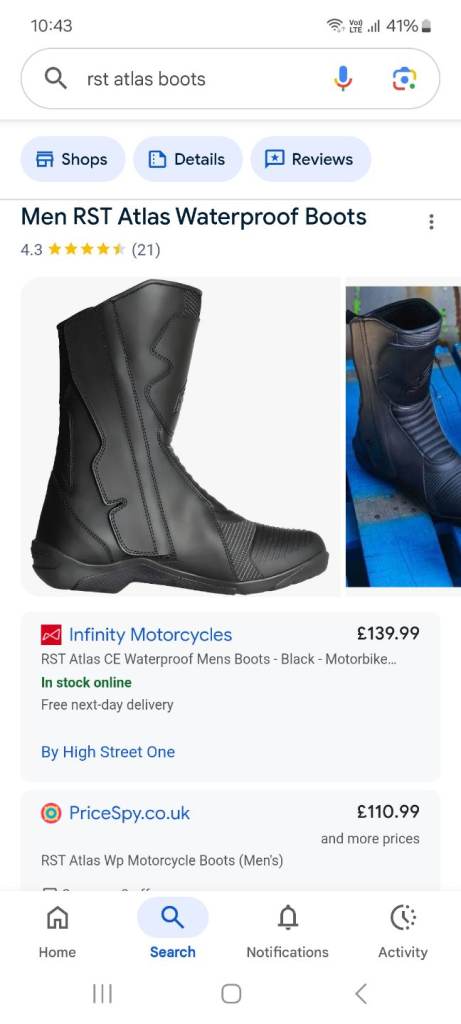Viewport: 461px width, 1024px height.
Task: Tap the PriceSpy circular logo icon
Action: click(51, 813)
